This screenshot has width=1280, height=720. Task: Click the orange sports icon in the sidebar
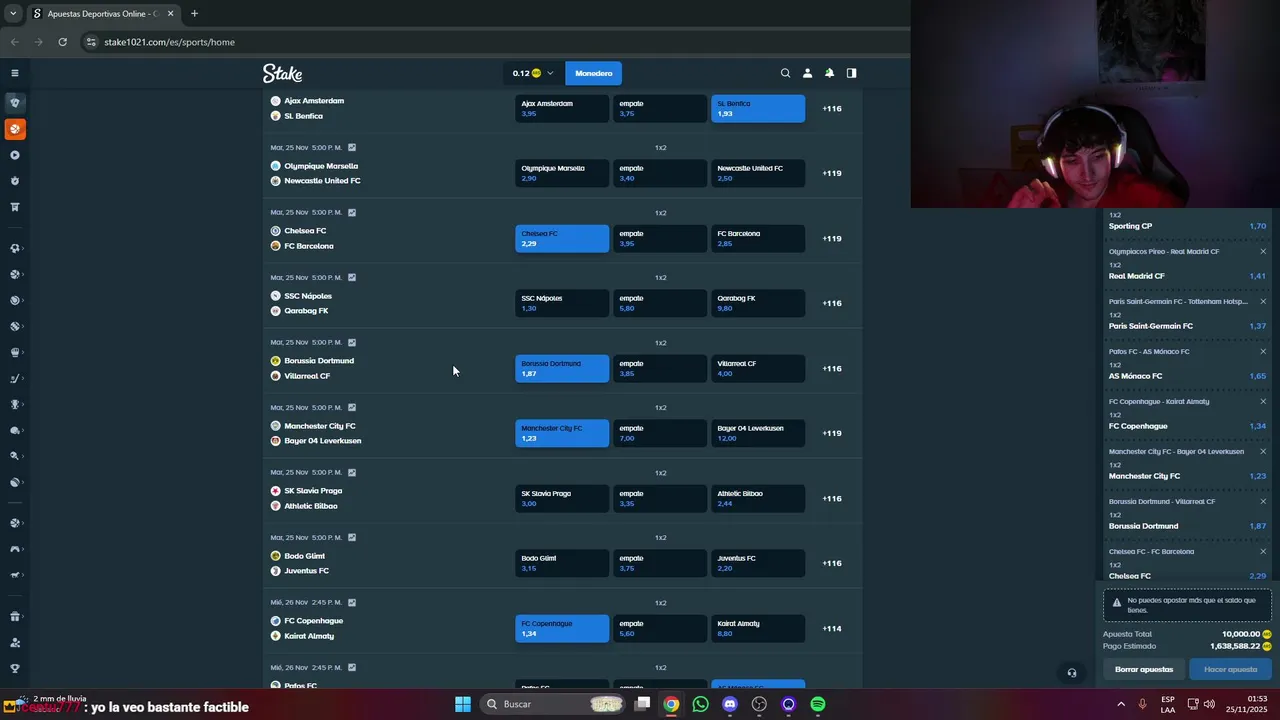[14, 129]
